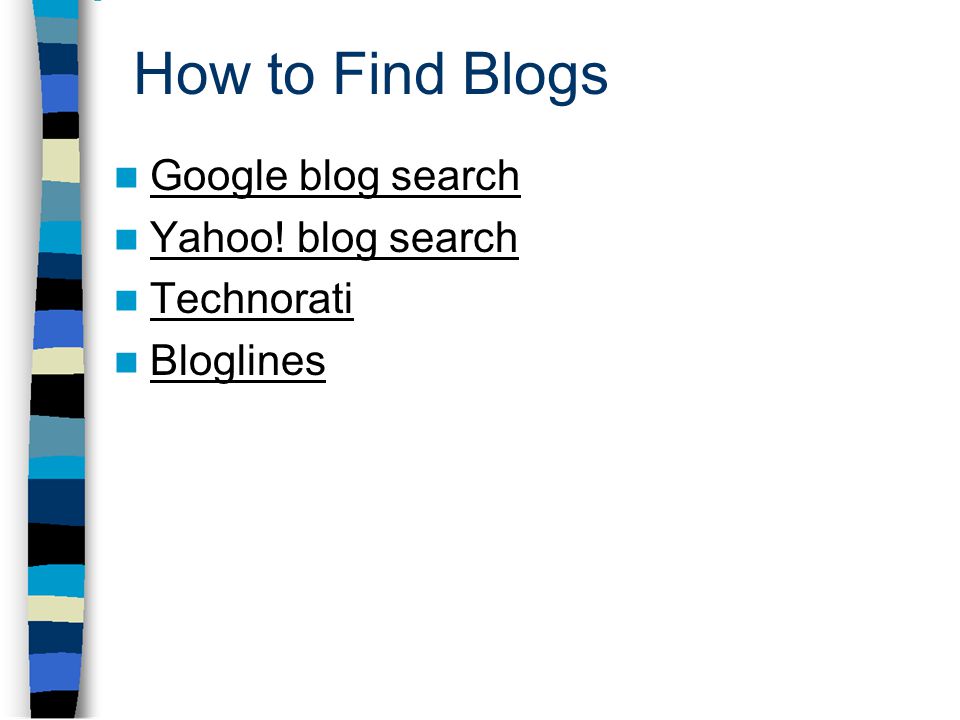Viewport: 960px width, 720px height.
Task: Click the square bullet beside Google blog search
Action: click(126, 178)
